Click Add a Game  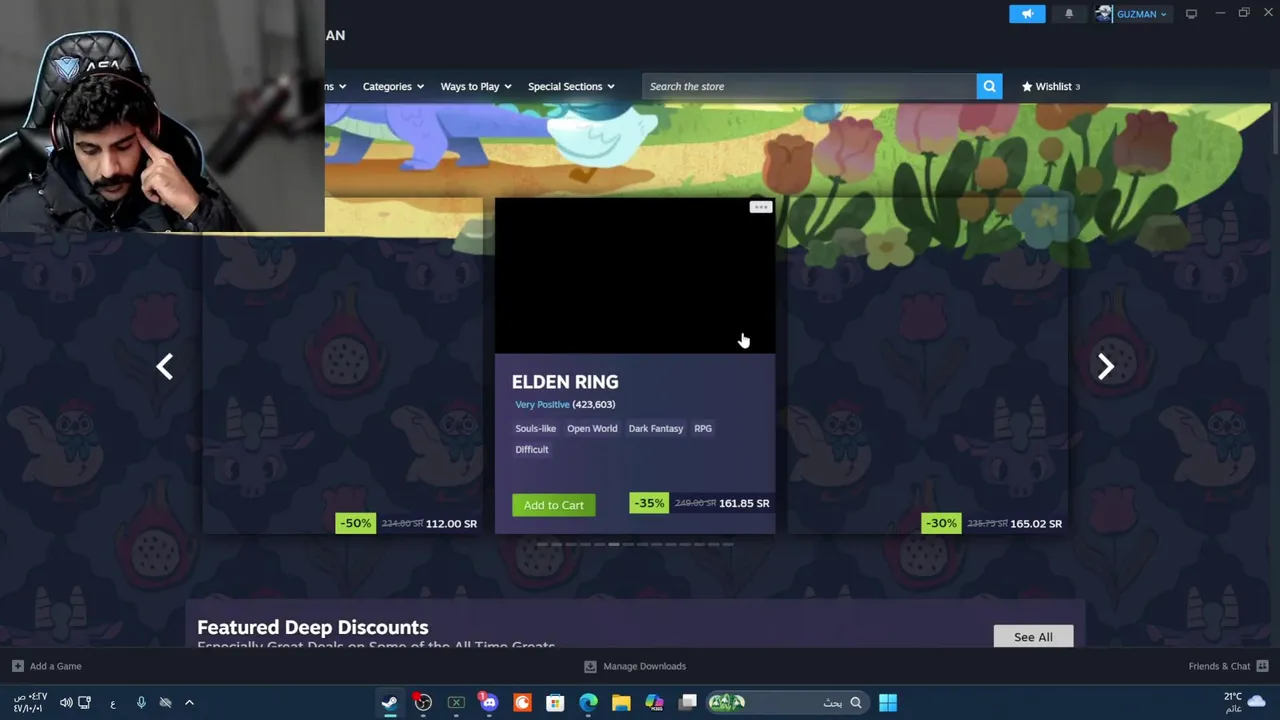[47, 666]
